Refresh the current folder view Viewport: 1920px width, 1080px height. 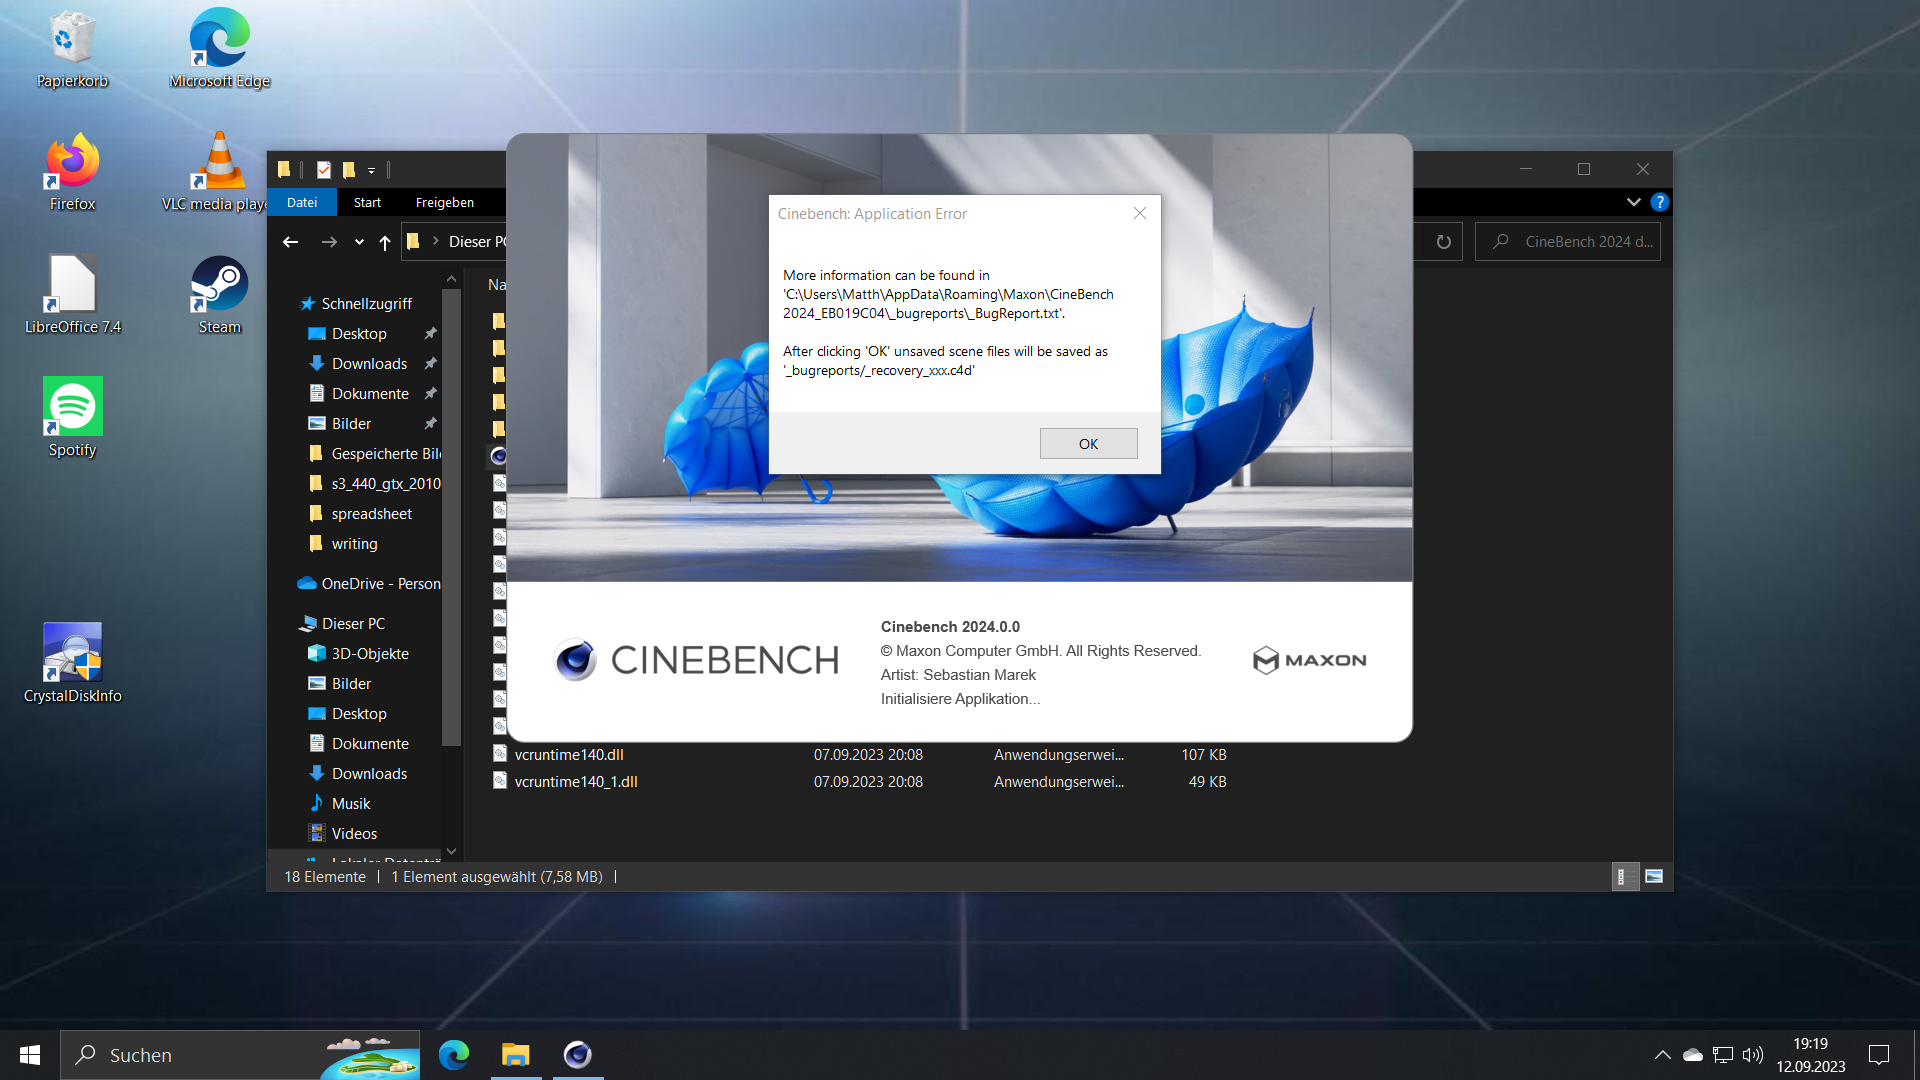click(x=1443, y=241)
